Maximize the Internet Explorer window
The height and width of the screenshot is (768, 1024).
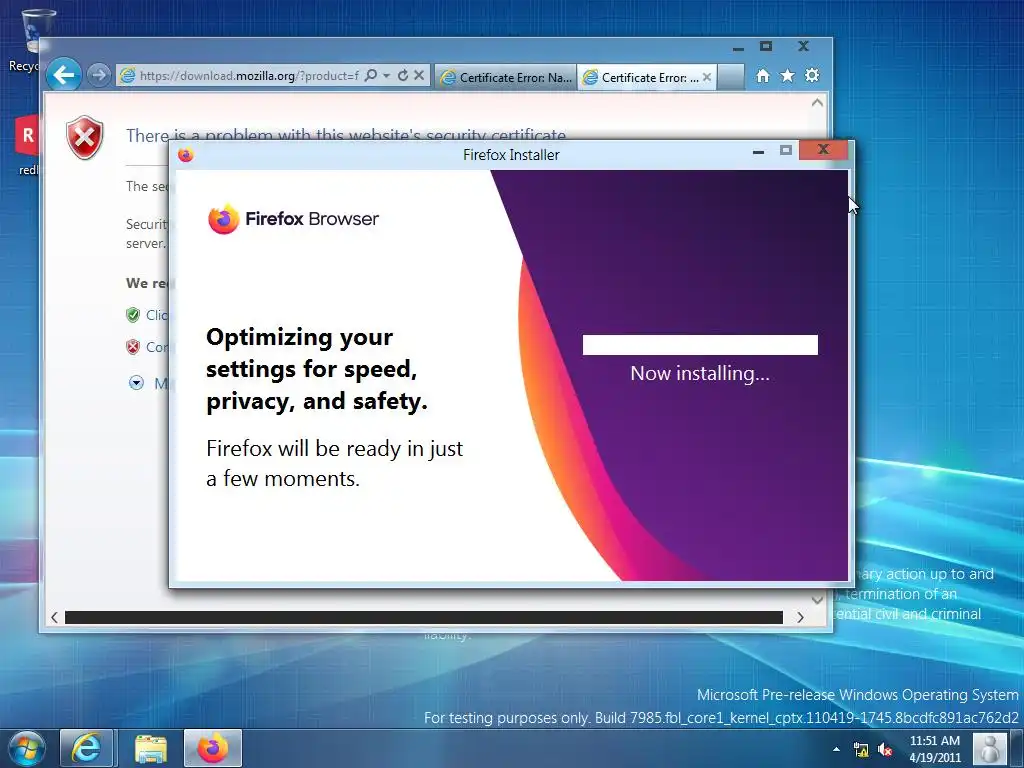[766, 46]
